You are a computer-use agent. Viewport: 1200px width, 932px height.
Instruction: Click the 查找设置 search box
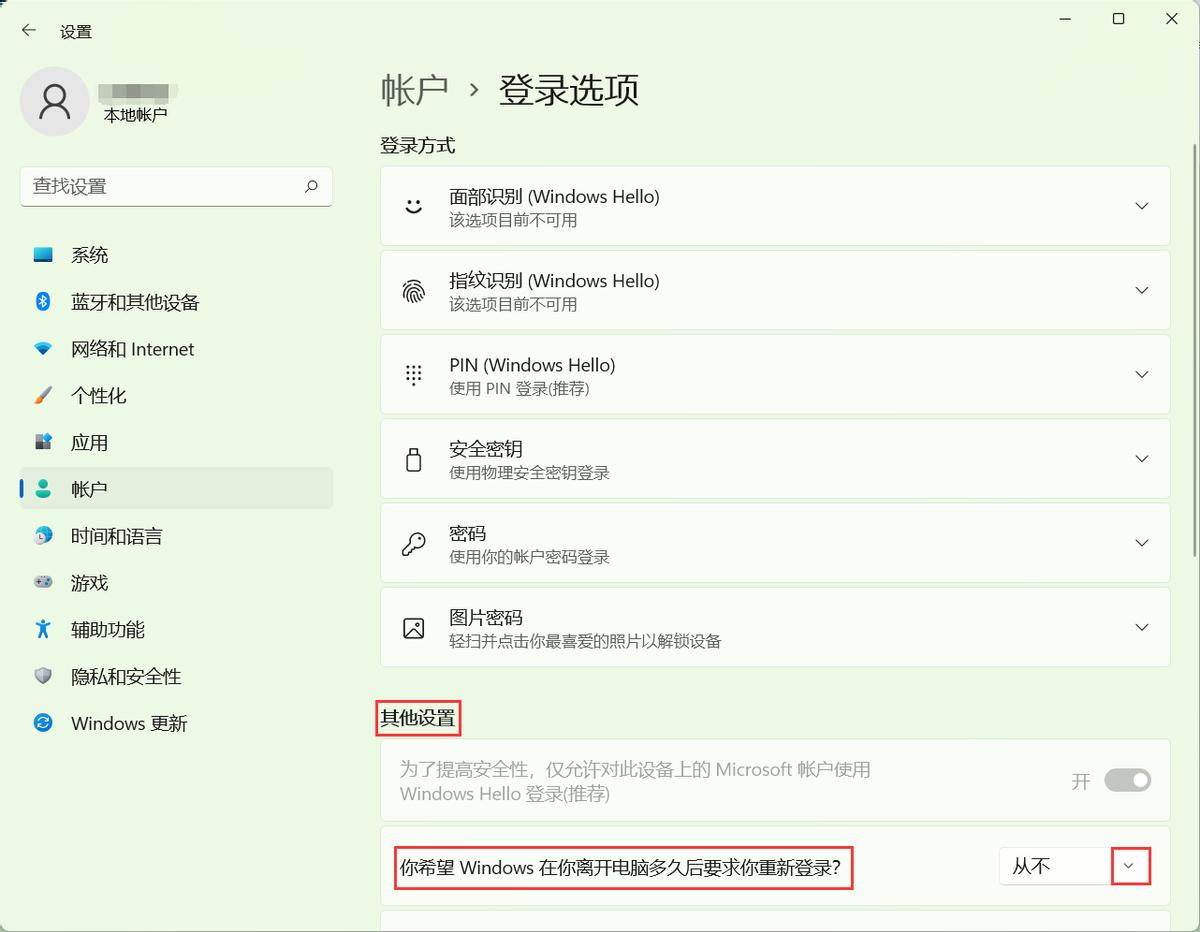(x=176, y=187)
